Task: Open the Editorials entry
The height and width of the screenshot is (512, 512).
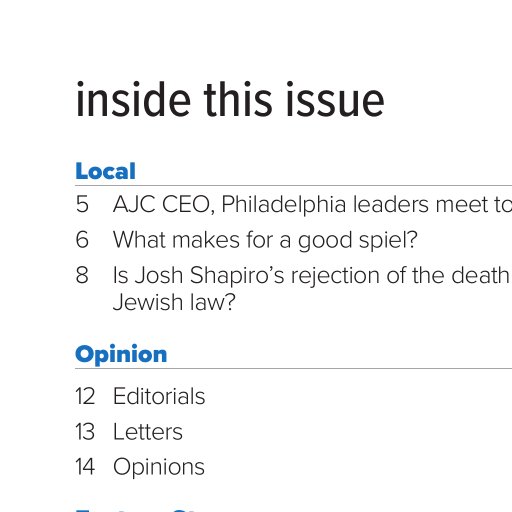Action: pos(159,396)
